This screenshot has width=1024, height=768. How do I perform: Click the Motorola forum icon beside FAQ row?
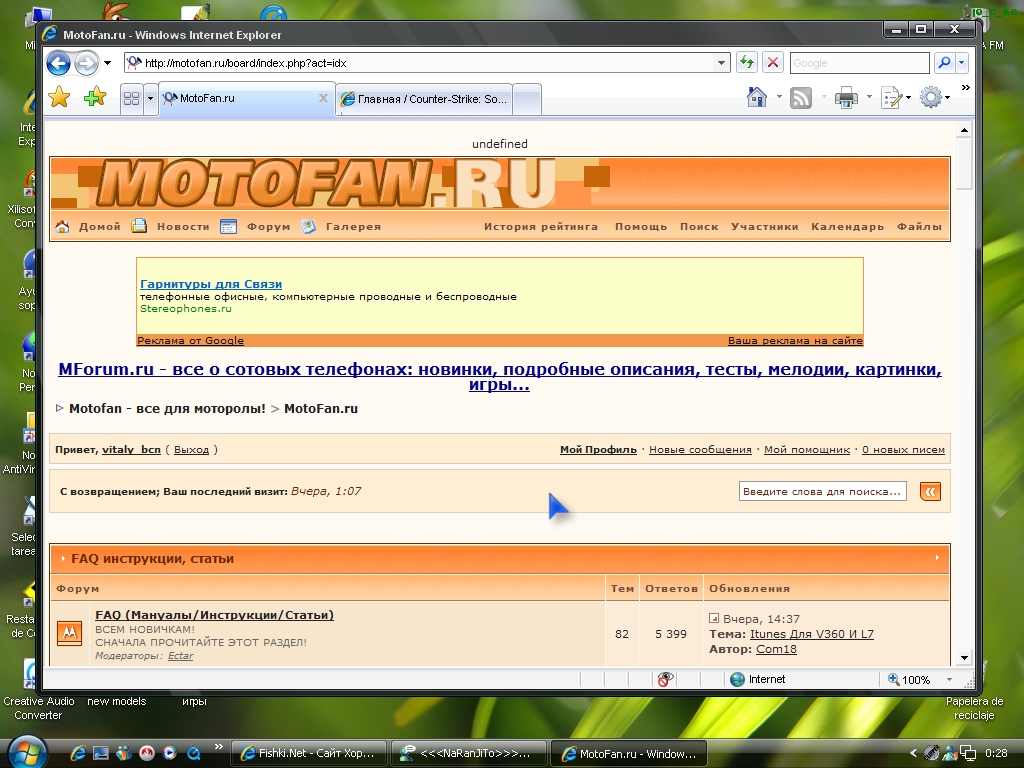pyautogui.click(x=69, y=633)
